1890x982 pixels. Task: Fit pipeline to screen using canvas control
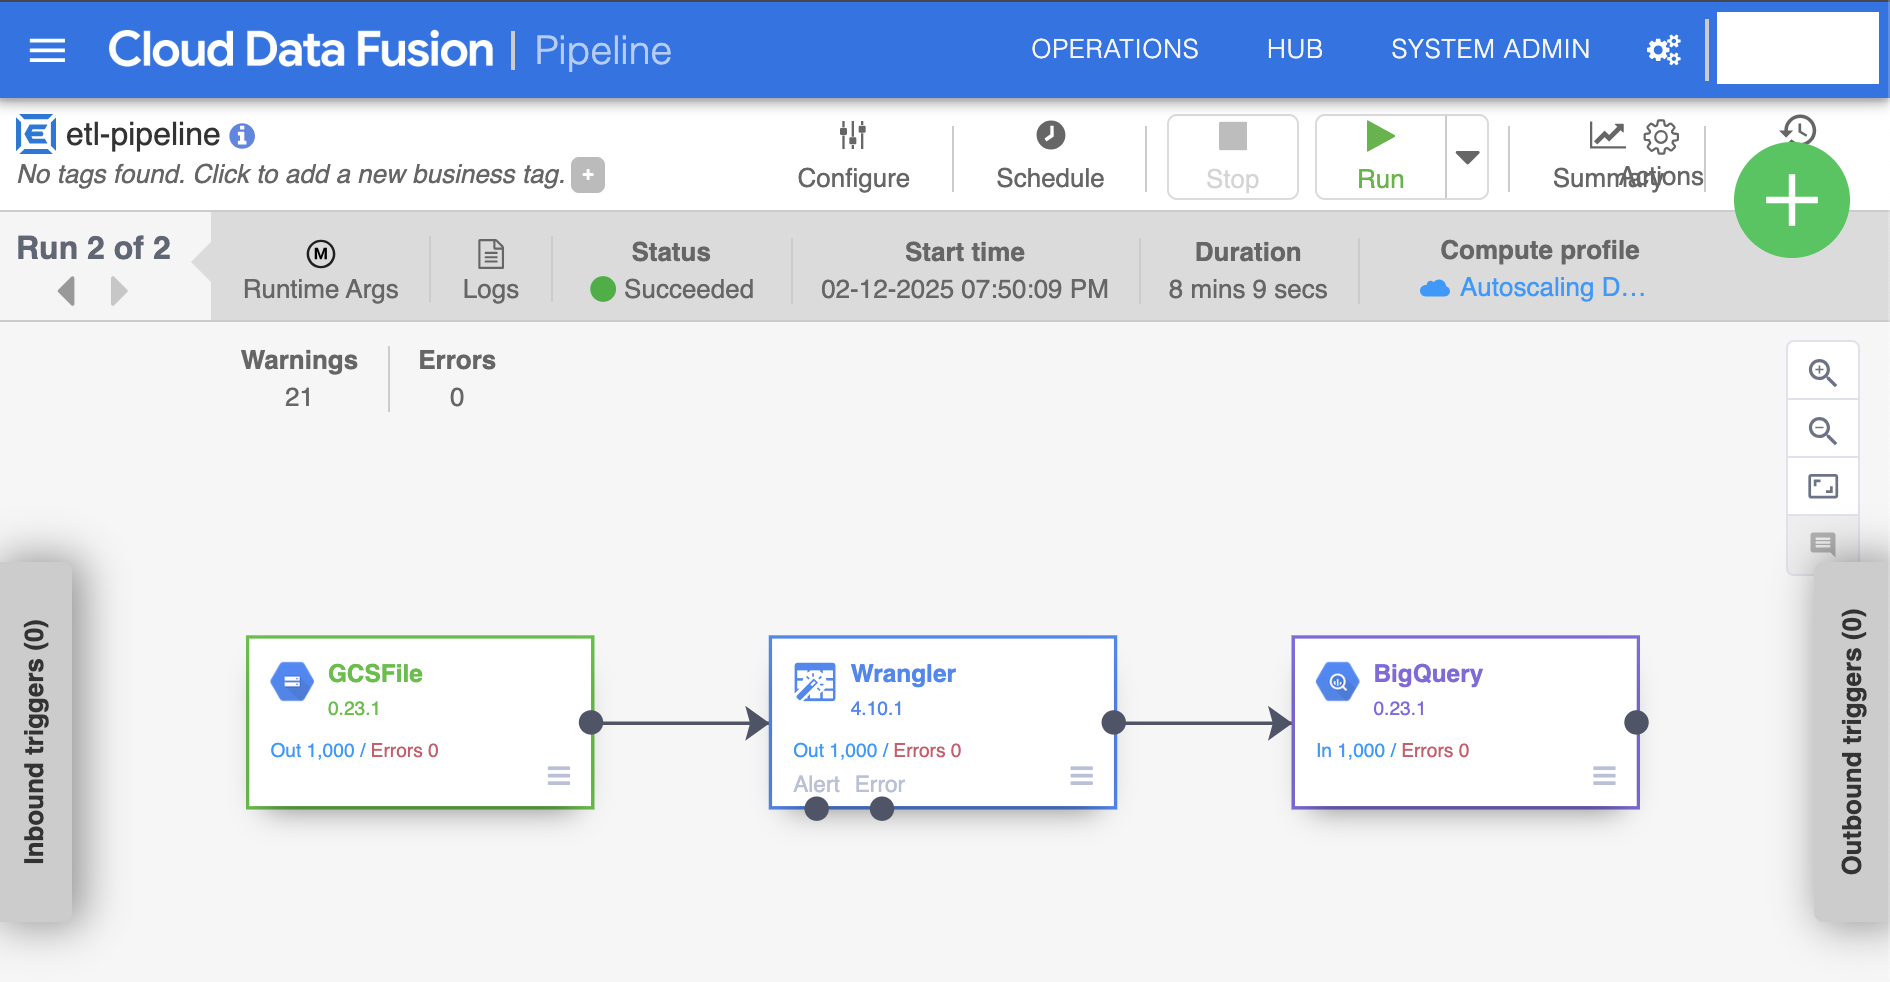pyautogui.click(x=1822, y=487)
